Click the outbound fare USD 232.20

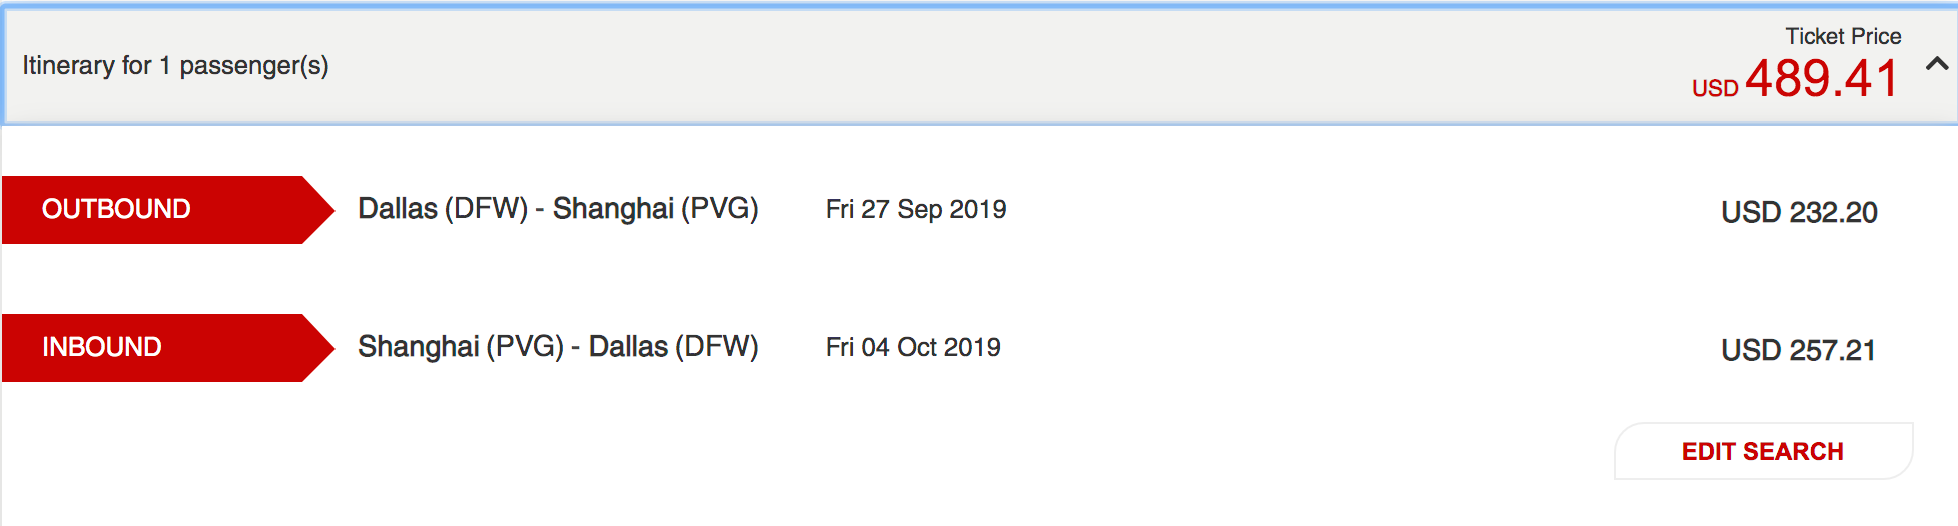tap(1798, 212)
